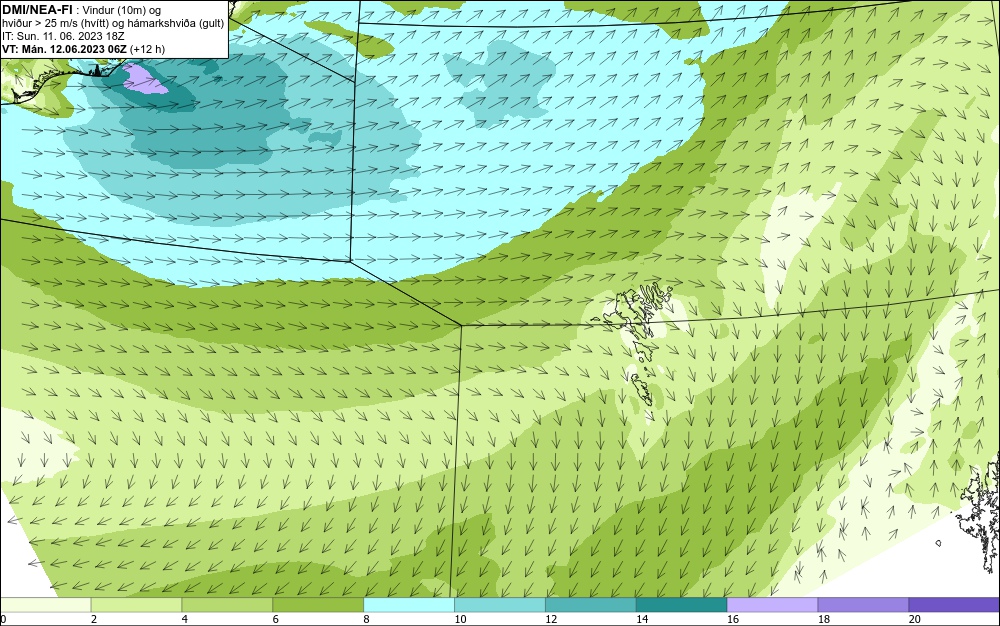Screen dimensions: 1000x626
Task: Click the legend label '20'
Action: coord(915,619)
